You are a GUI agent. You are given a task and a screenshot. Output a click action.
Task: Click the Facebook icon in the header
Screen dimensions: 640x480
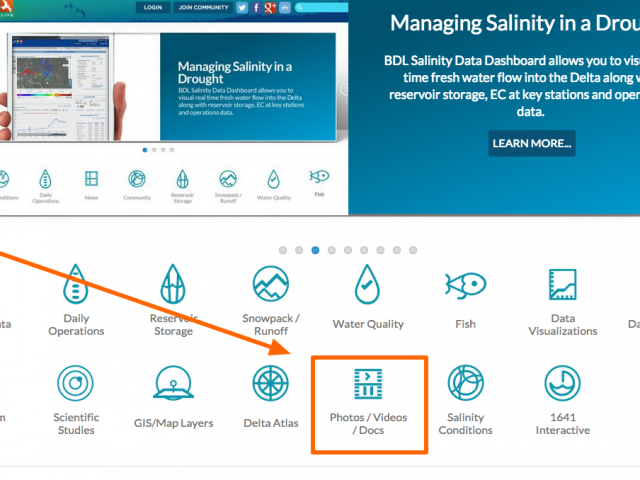(x=256, y=7)
